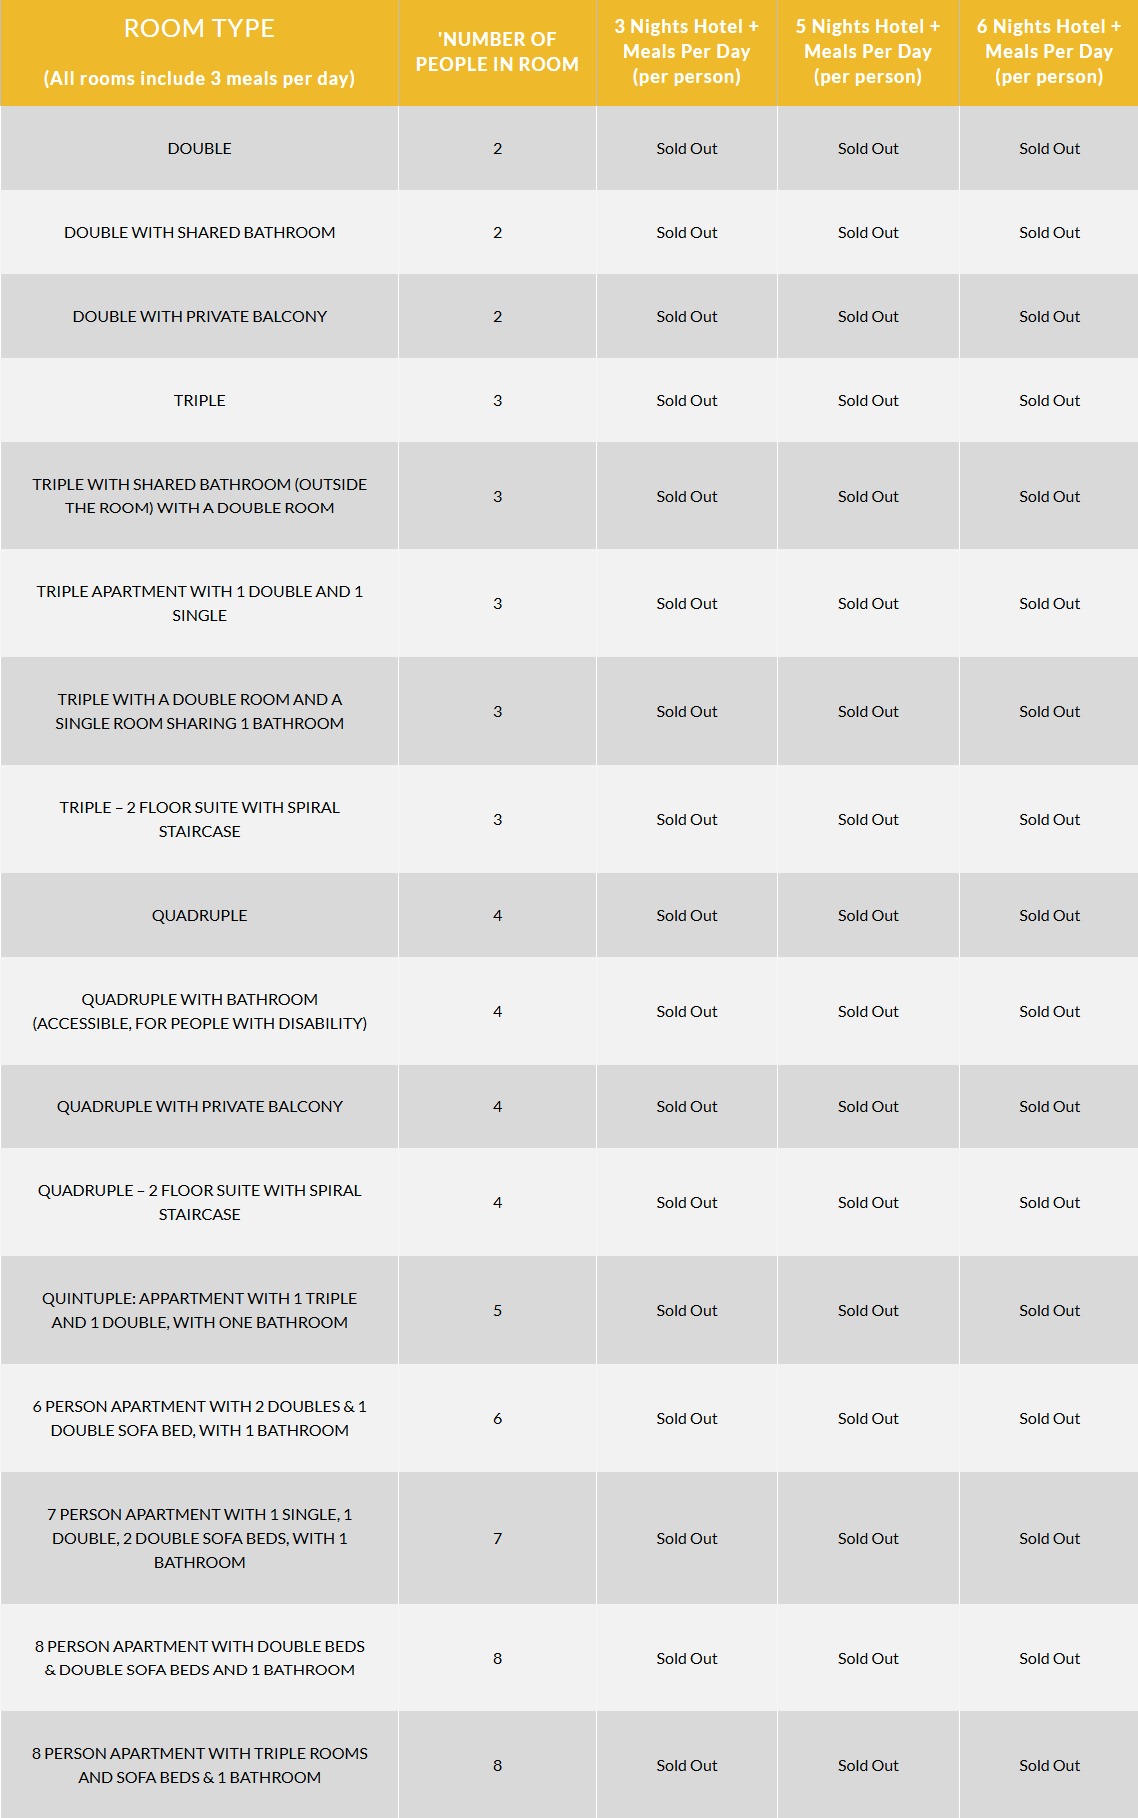
Task: Click the QUINTUPLE apartment room label
Action: coord(199,1310)
